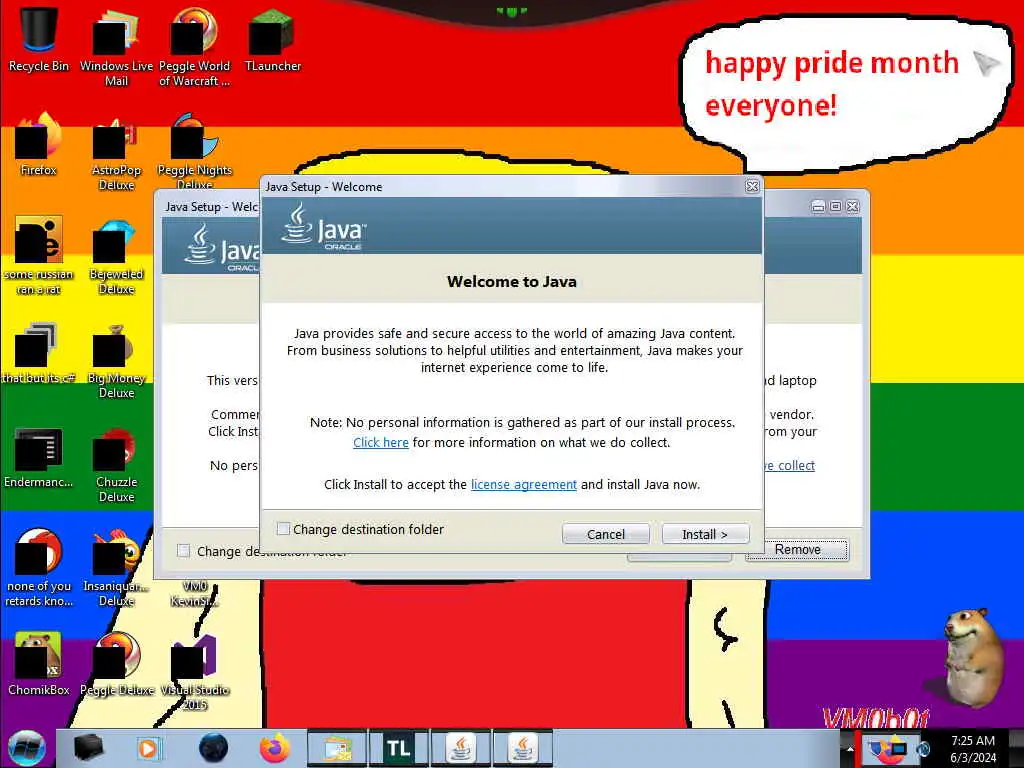Open the 'Click here' information link
The width and height of the screenshot is (1024, 768).
(381, 443)
